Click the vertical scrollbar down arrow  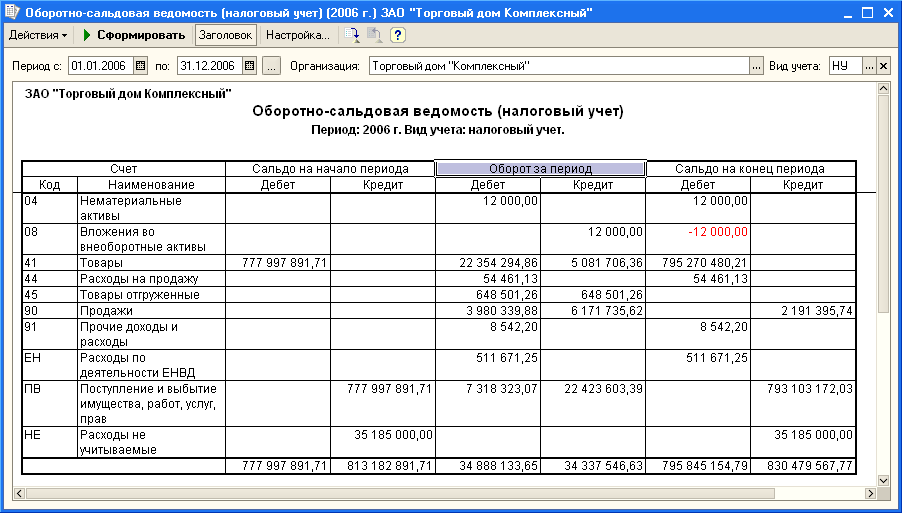(x=883, y=480)
